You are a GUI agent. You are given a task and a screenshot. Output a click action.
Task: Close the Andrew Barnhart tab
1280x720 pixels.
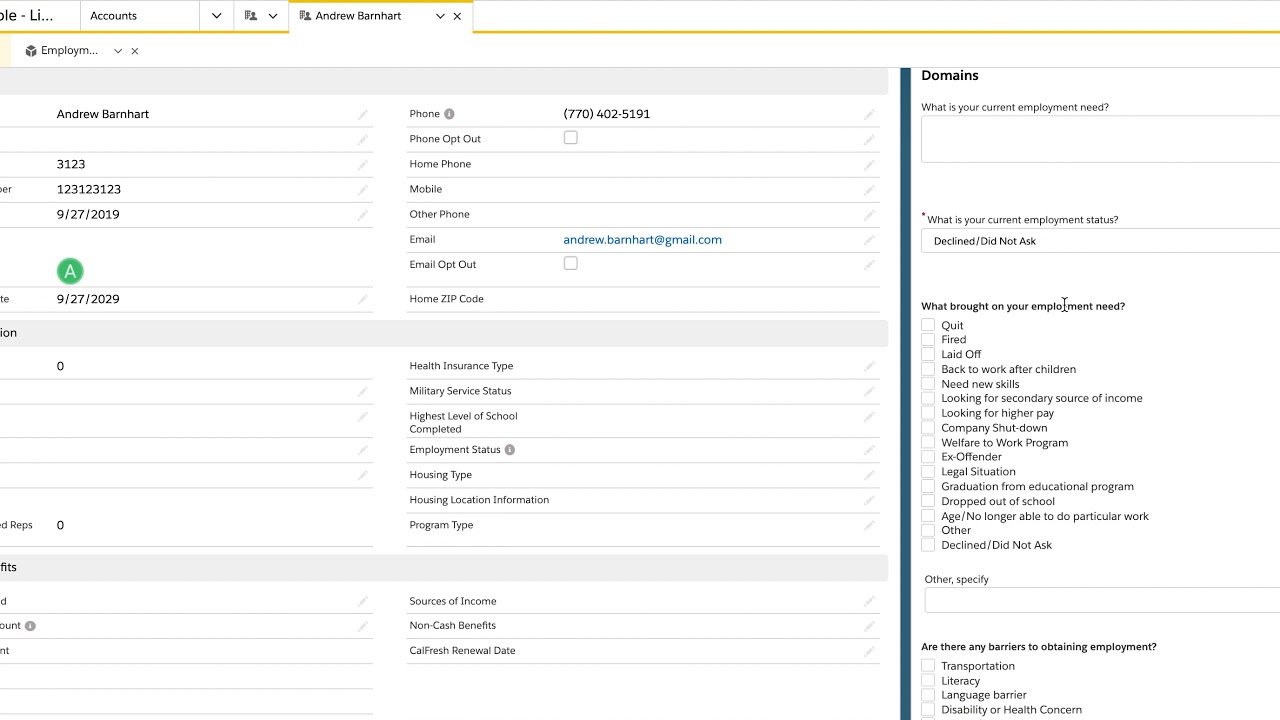click(457, 16)
